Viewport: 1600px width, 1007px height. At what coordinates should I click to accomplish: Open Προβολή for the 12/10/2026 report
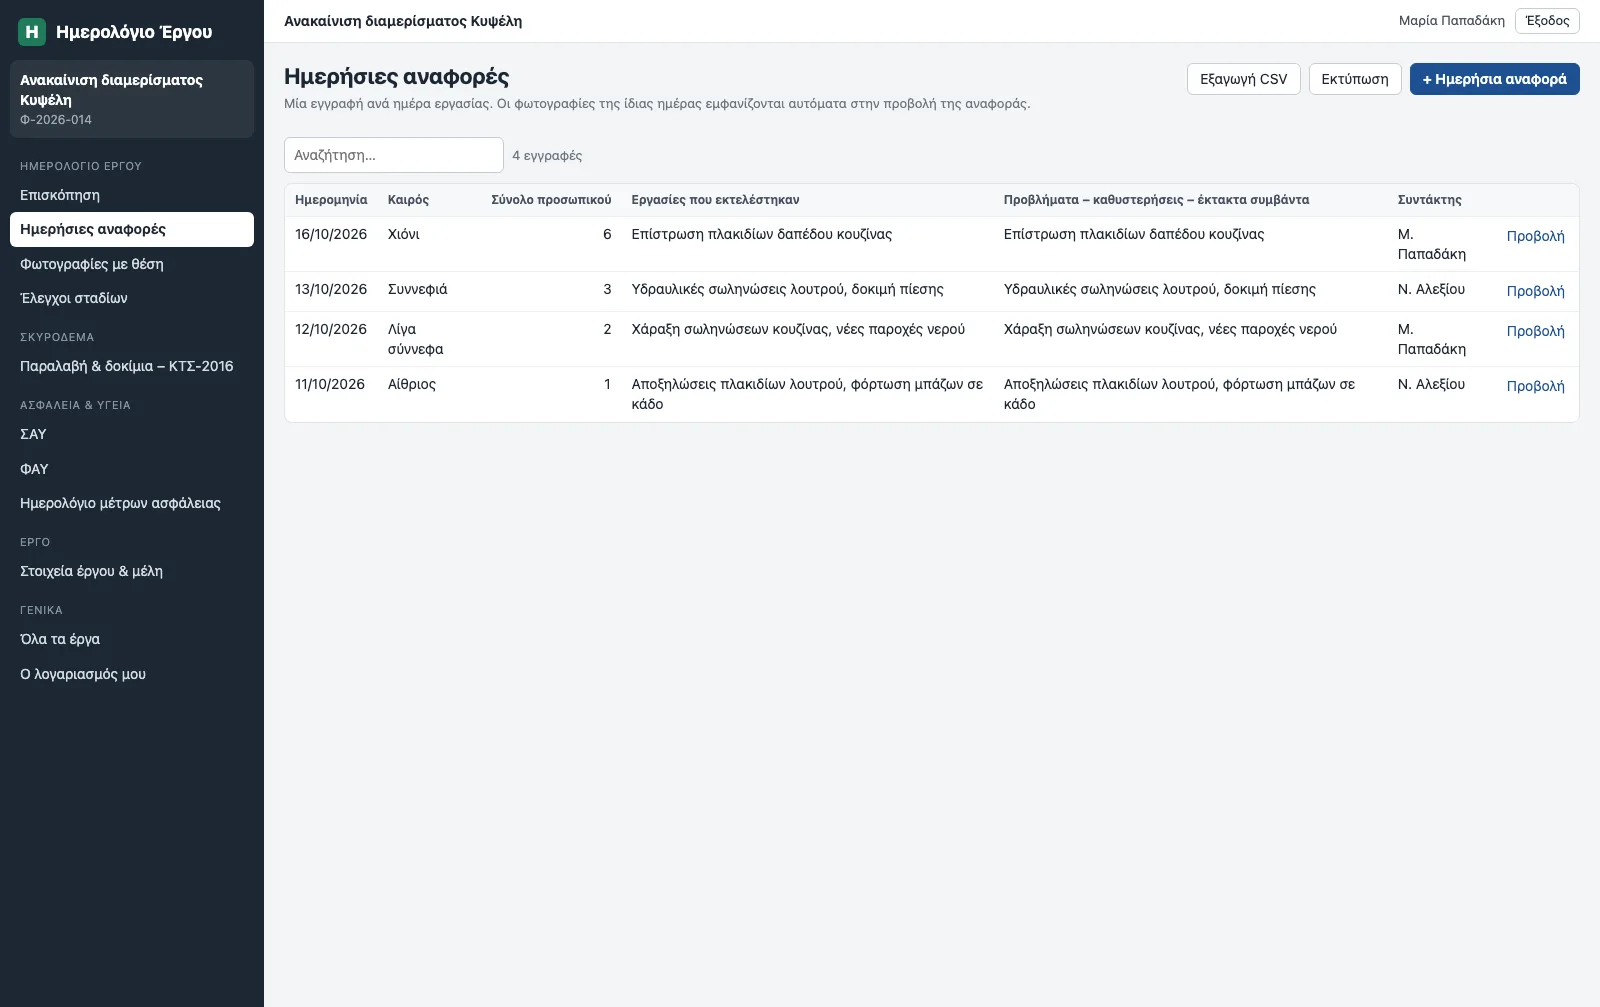1535,331
